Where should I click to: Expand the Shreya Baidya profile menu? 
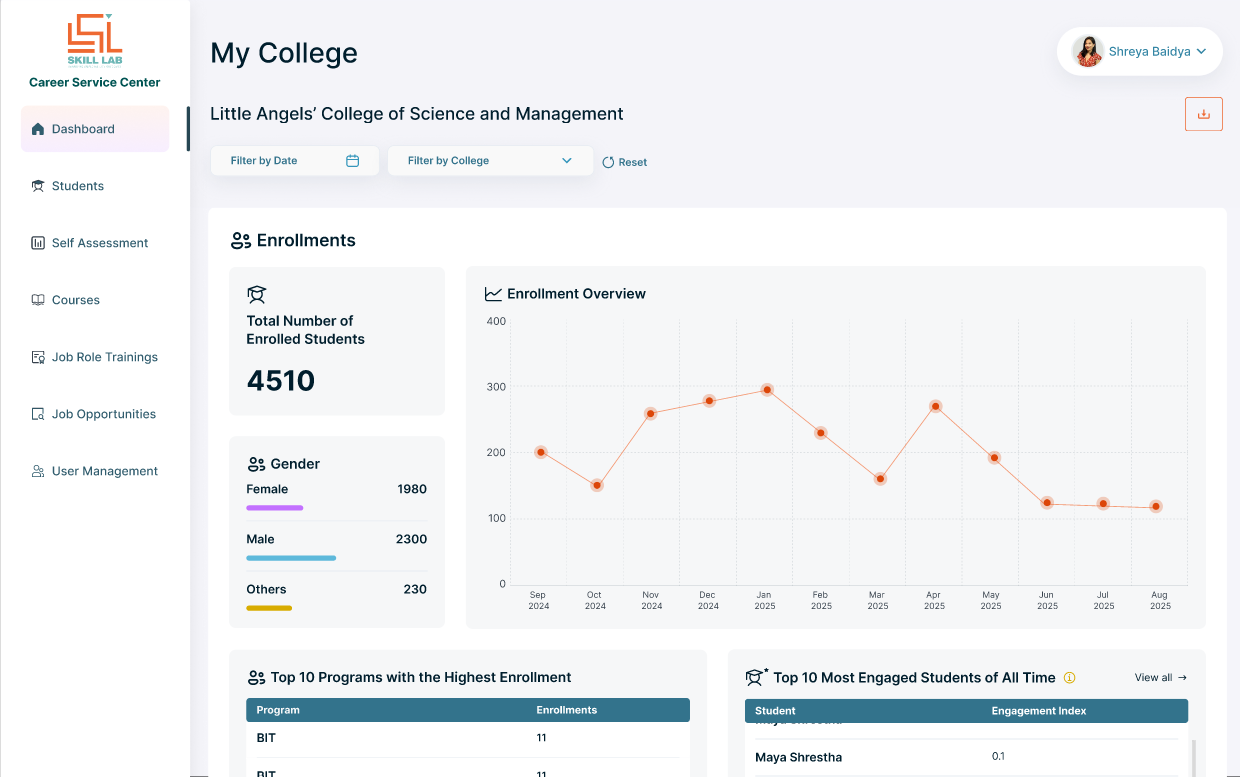click(1139, 52)
